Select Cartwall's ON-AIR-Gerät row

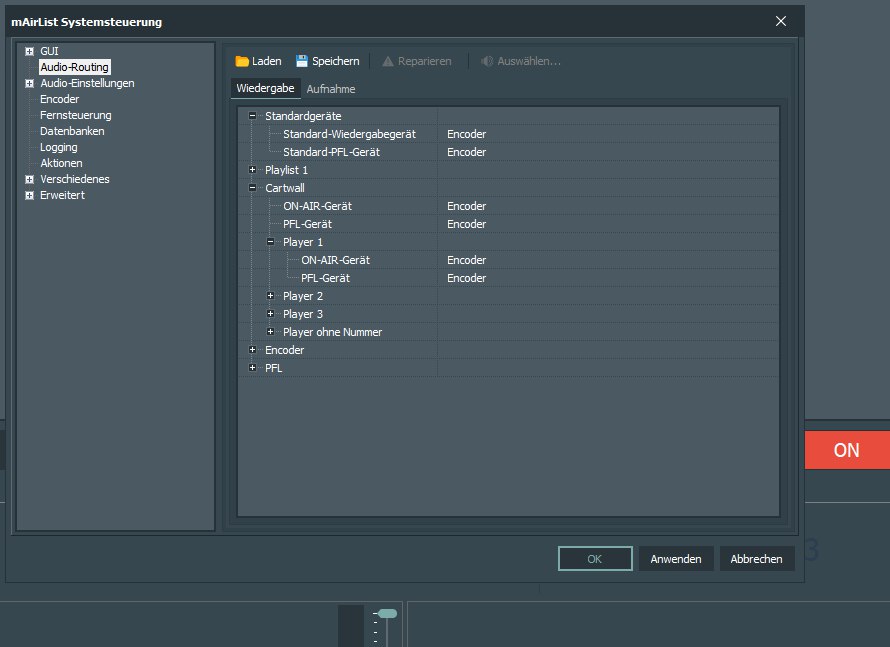coord(508,206)
